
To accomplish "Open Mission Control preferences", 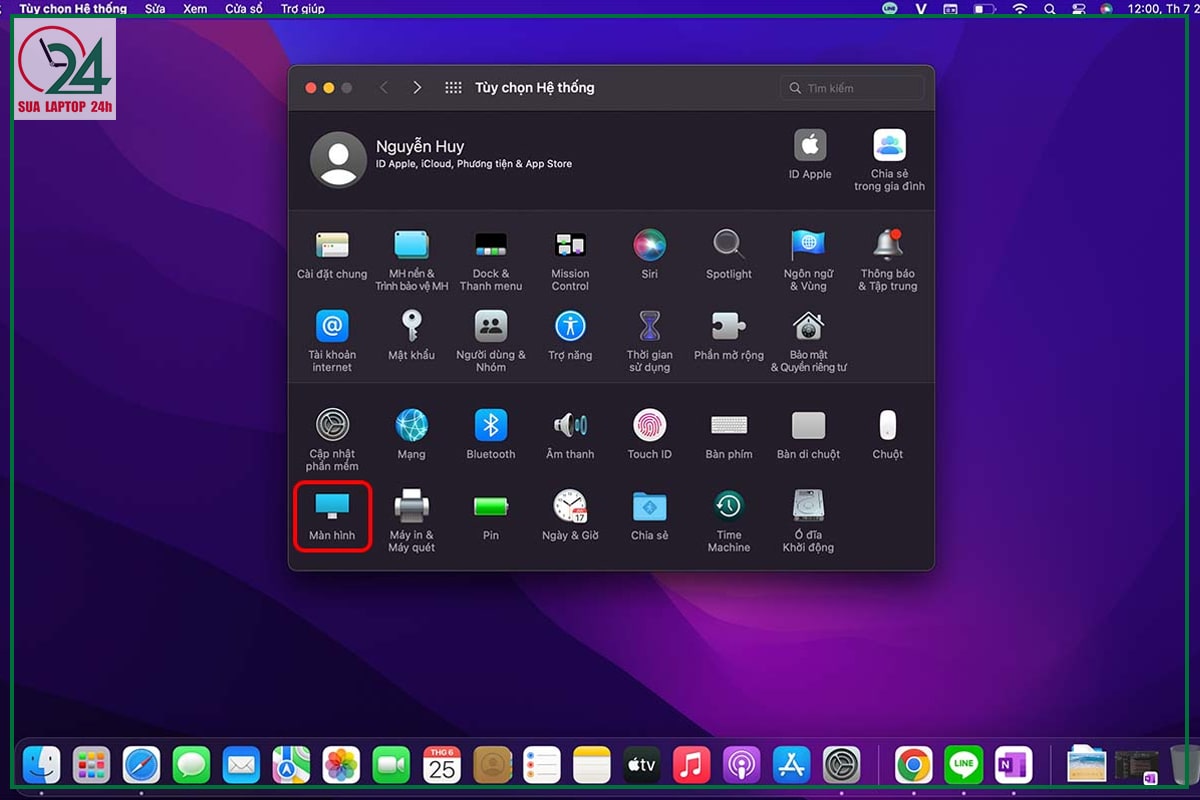I will (x=570, y=260).
